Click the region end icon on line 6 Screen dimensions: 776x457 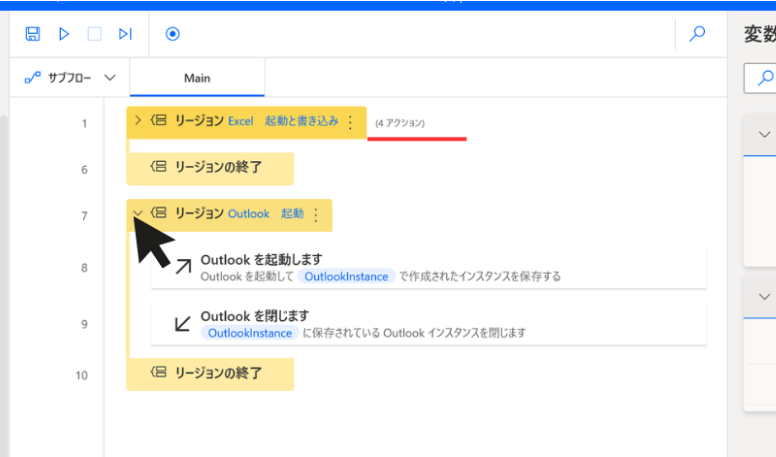[x=158, y=166]
